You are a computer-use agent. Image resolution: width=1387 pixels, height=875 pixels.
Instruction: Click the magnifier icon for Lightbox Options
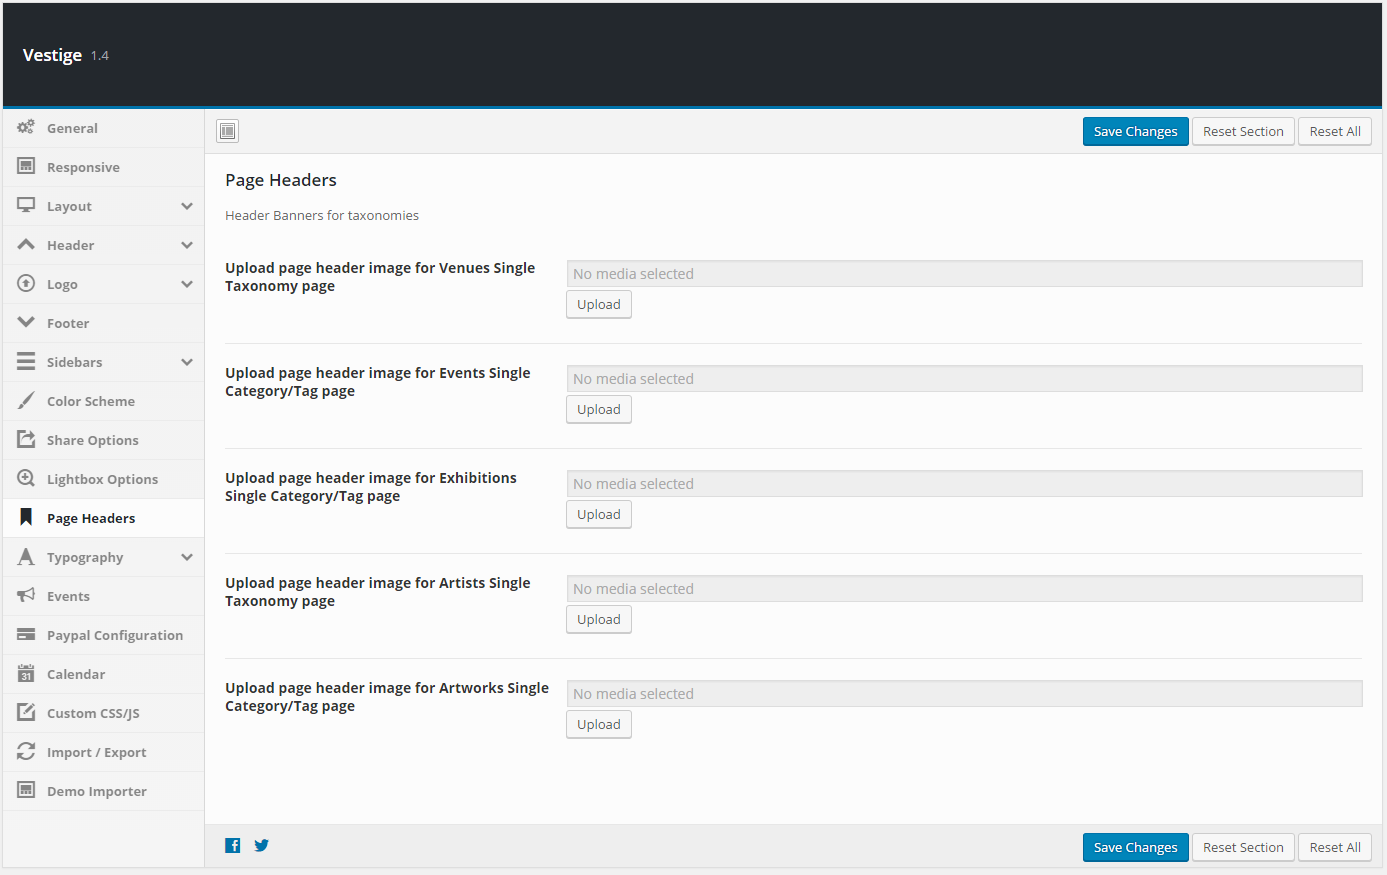tap(26, 478)
